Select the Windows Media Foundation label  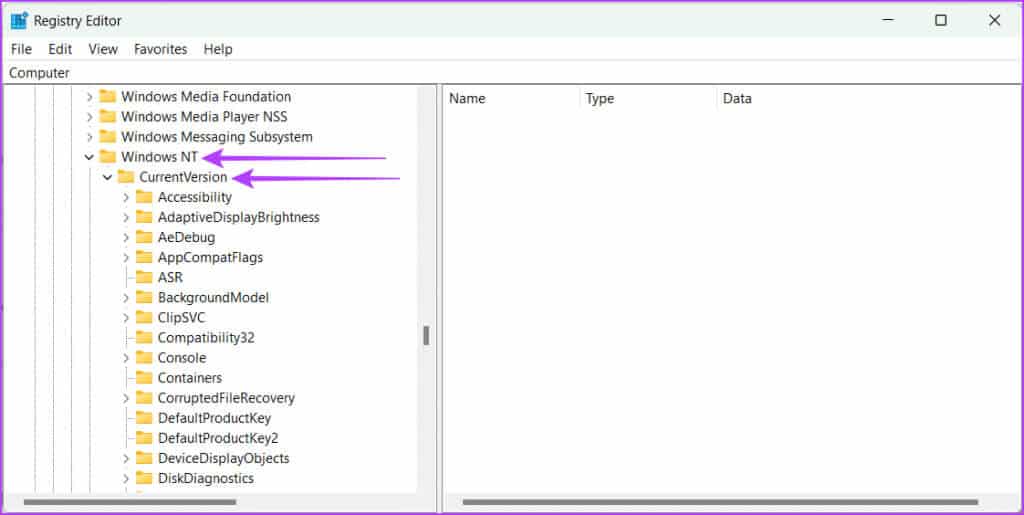[206, 97]
